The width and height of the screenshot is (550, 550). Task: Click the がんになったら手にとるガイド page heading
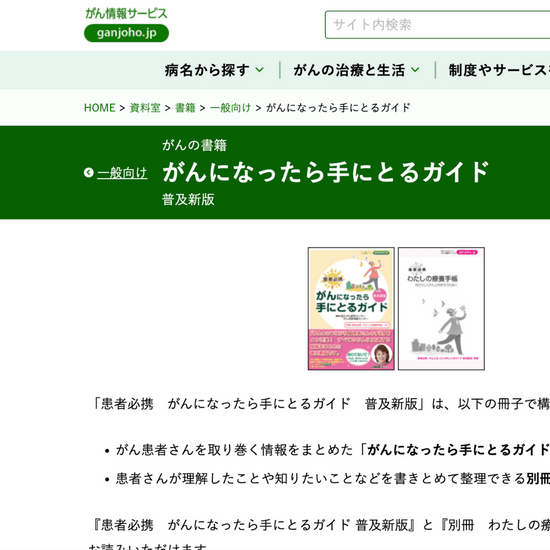coord(326,172)
